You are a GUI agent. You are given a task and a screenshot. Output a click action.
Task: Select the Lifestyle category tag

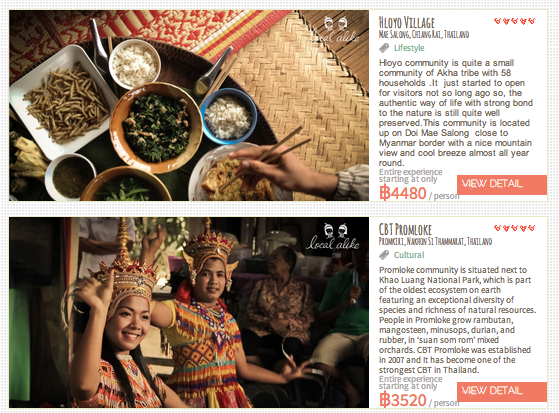[x=409, y=48]
